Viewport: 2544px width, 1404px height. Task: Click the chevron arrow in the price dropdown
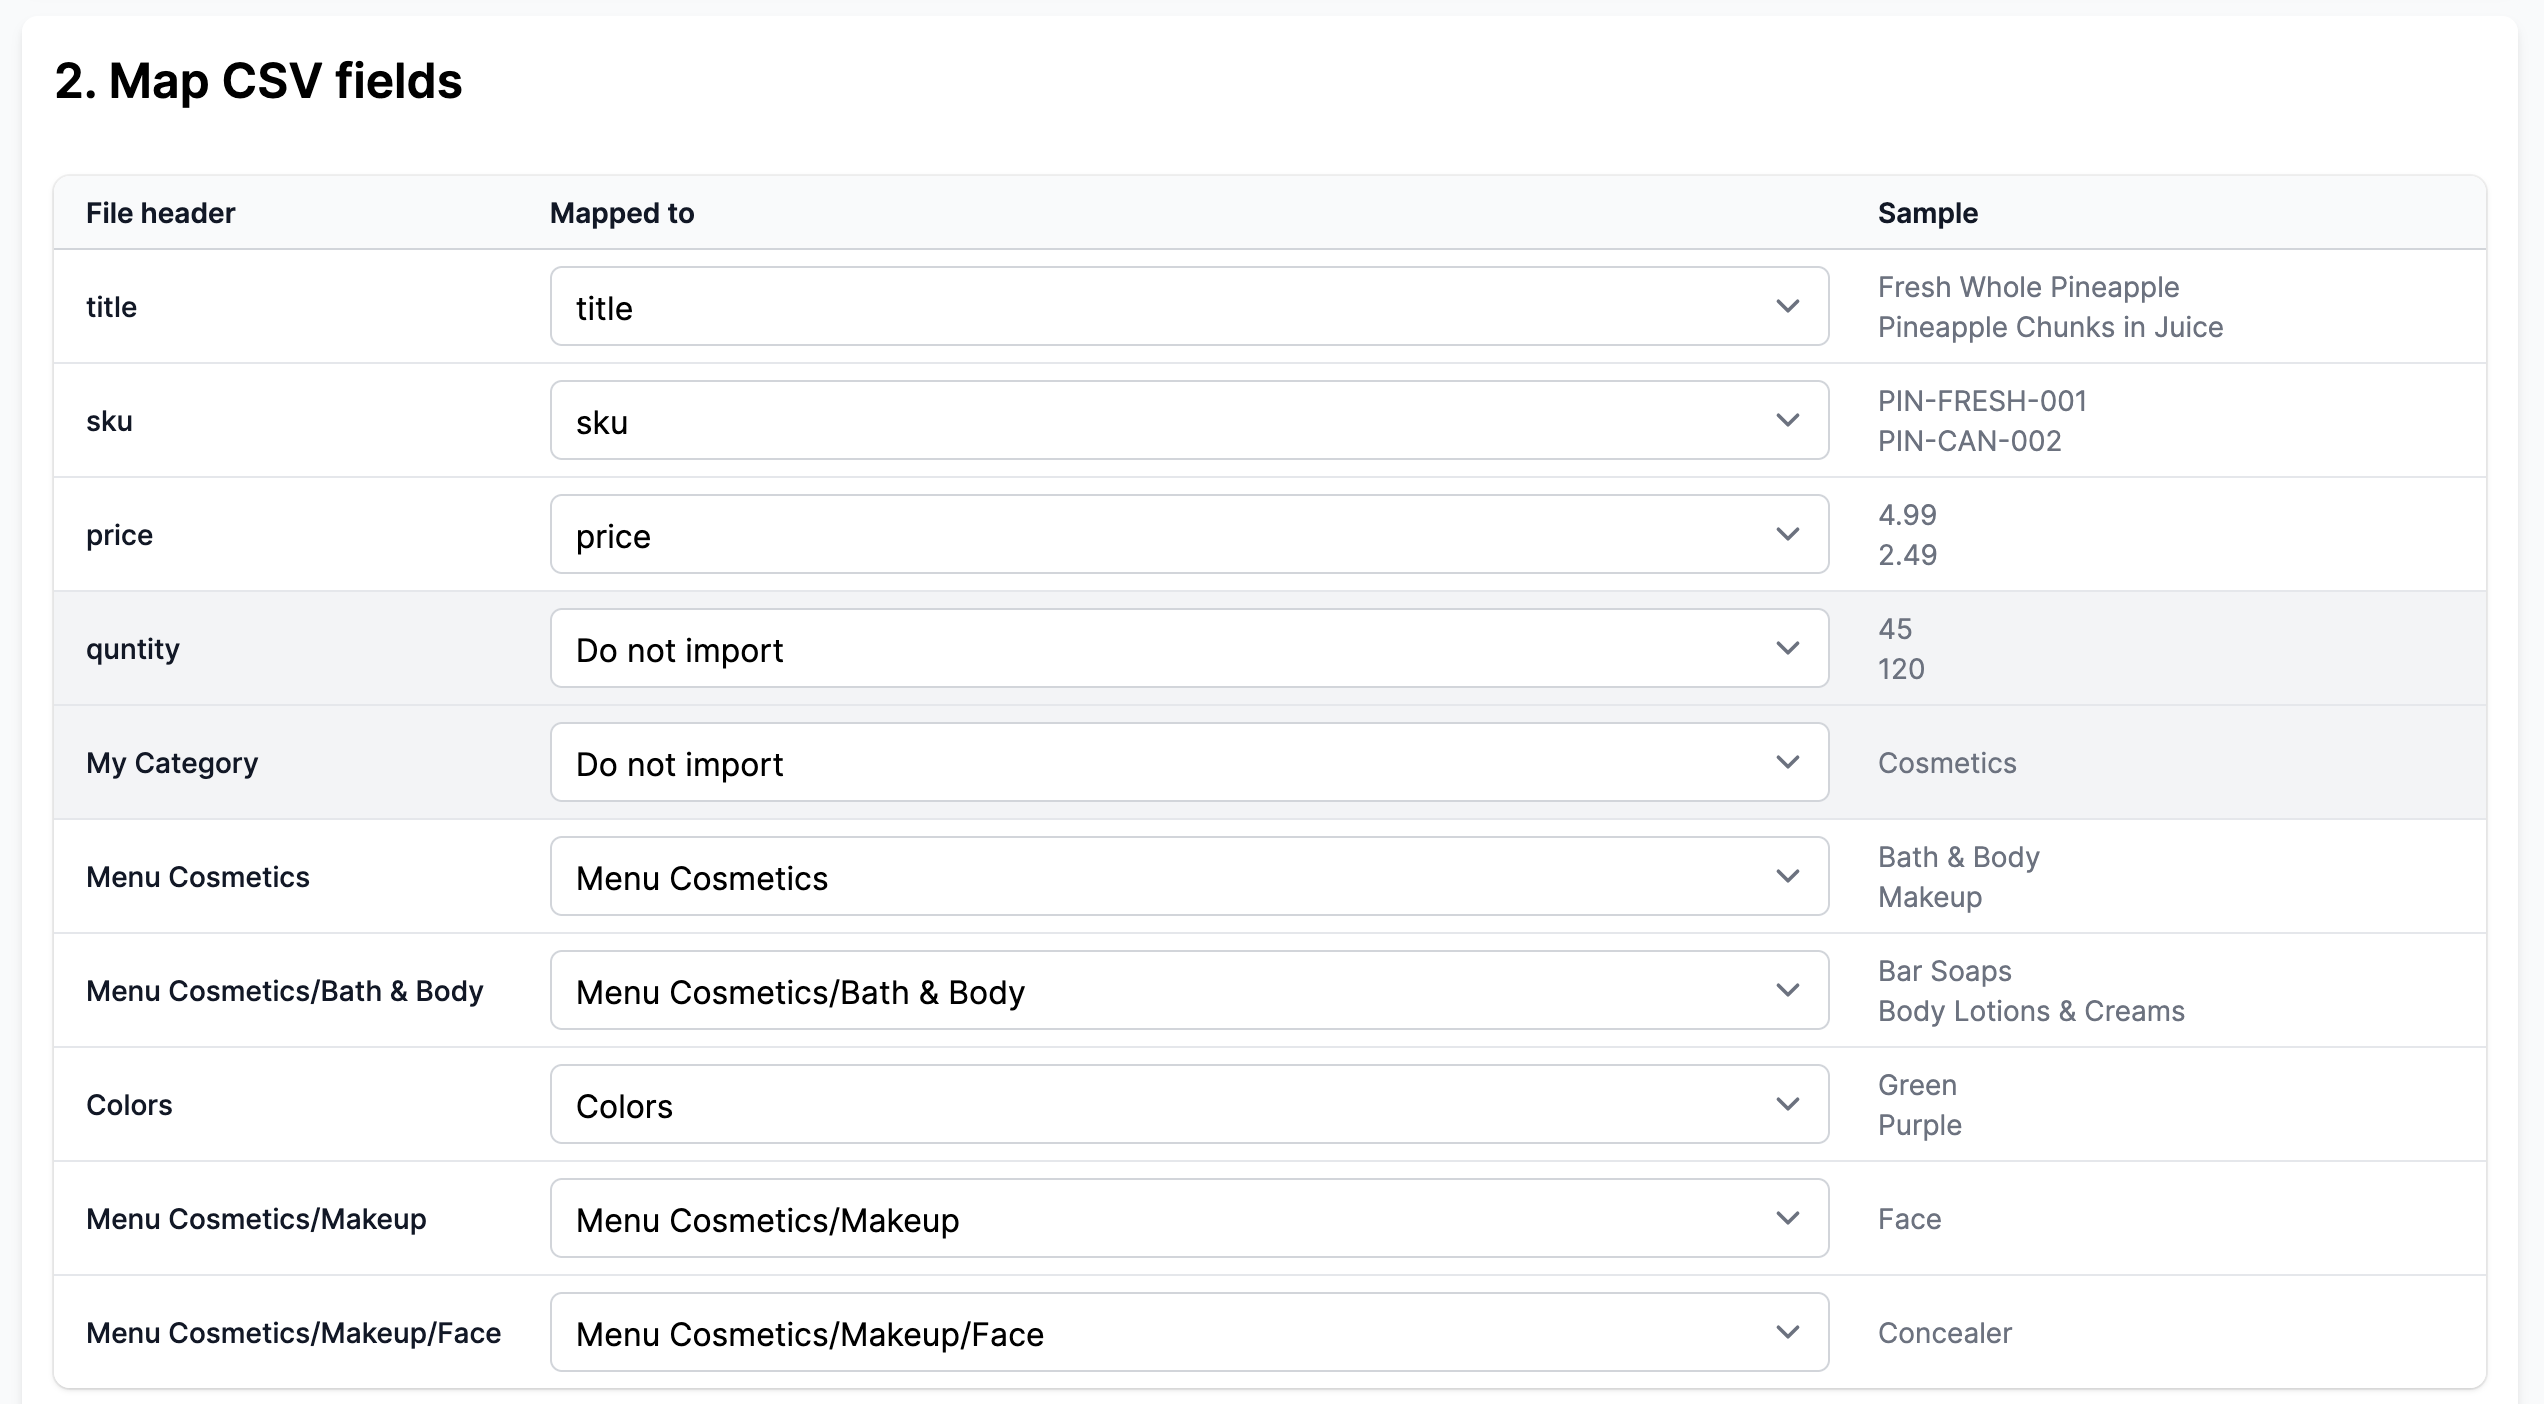tap(1787, 535)
